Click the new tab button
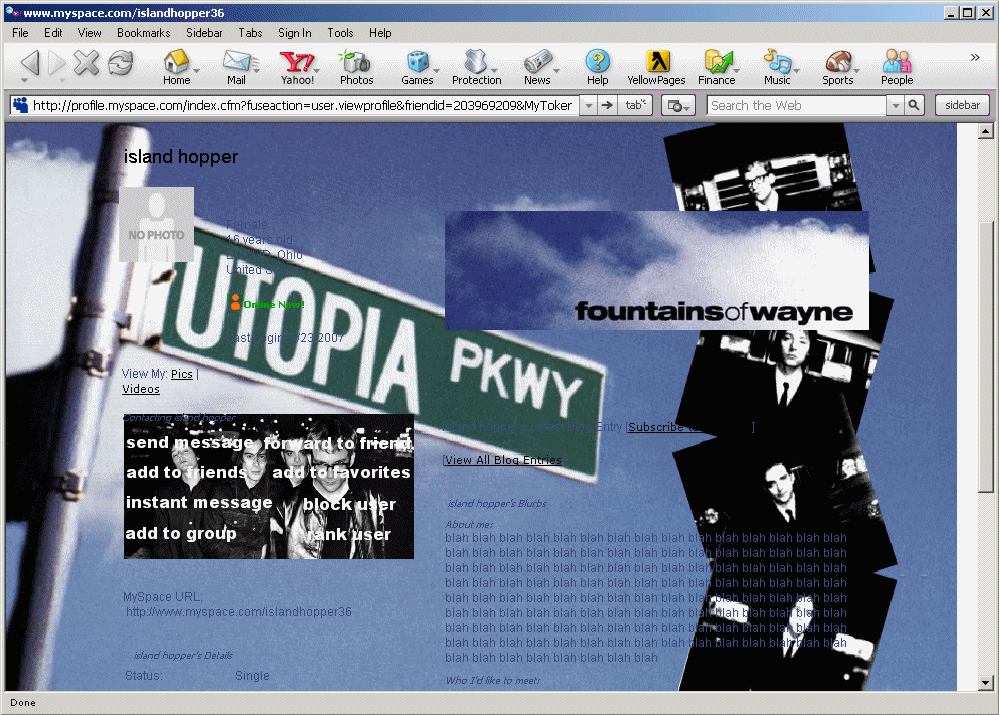 point(635,105)
